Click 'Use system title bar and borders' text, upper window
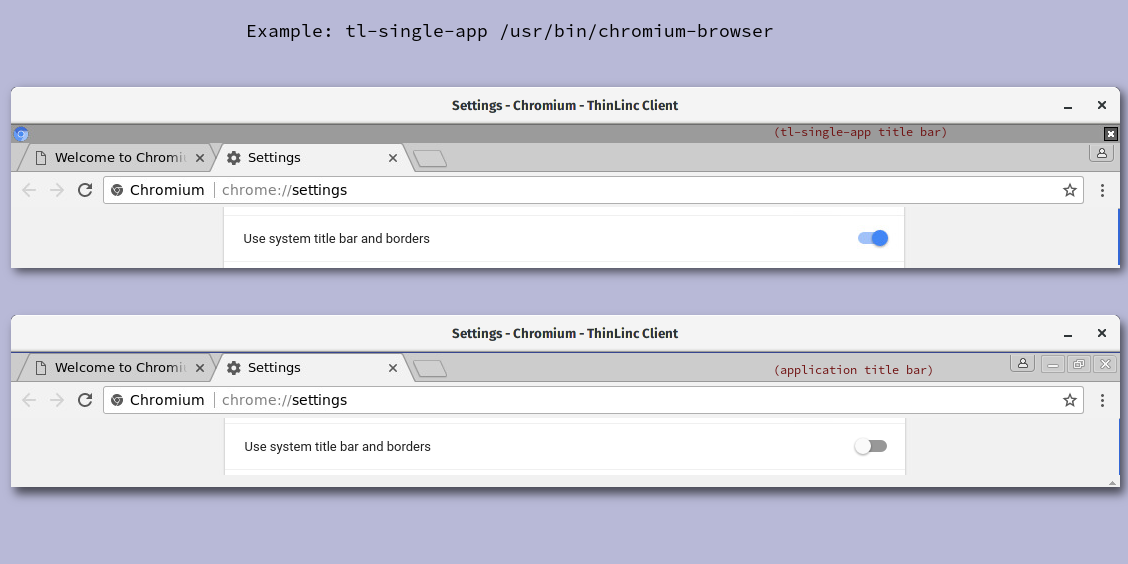1128x564 pixels. pos(336,238)
